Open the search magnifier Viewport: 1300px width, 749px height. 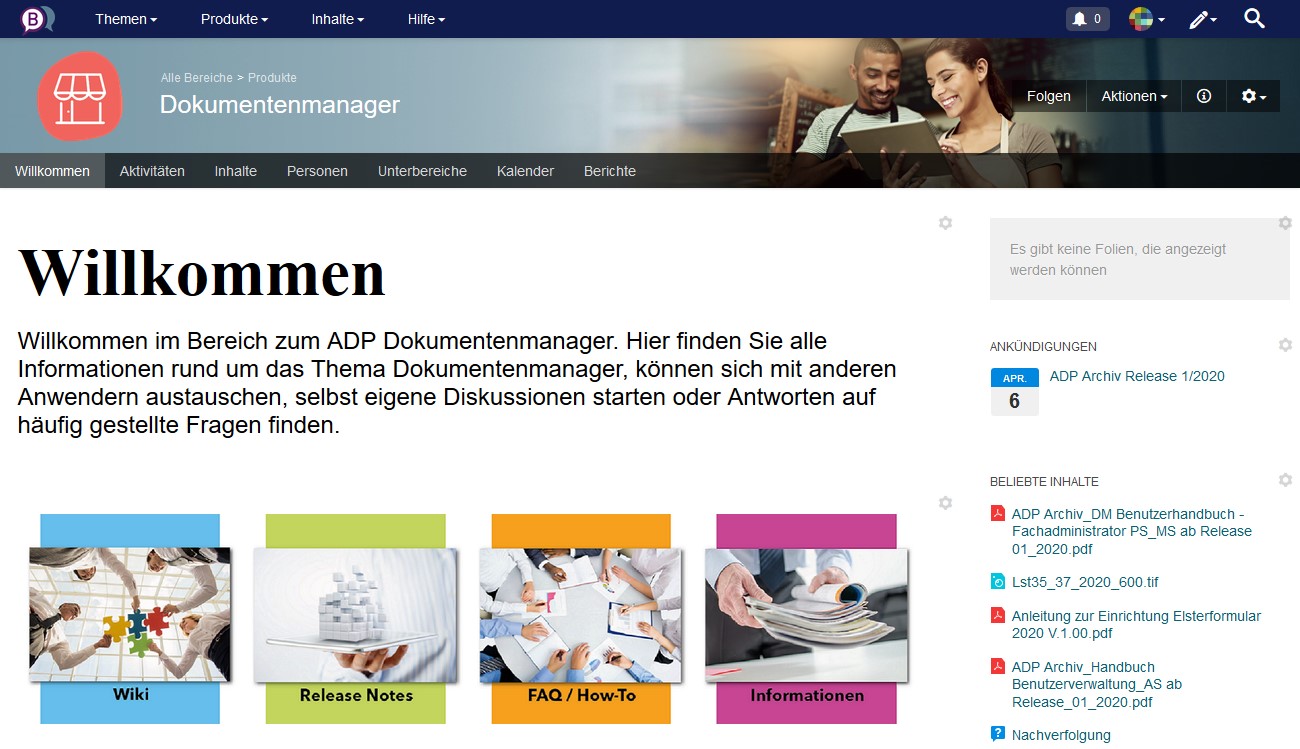(x=1254, y=18)
